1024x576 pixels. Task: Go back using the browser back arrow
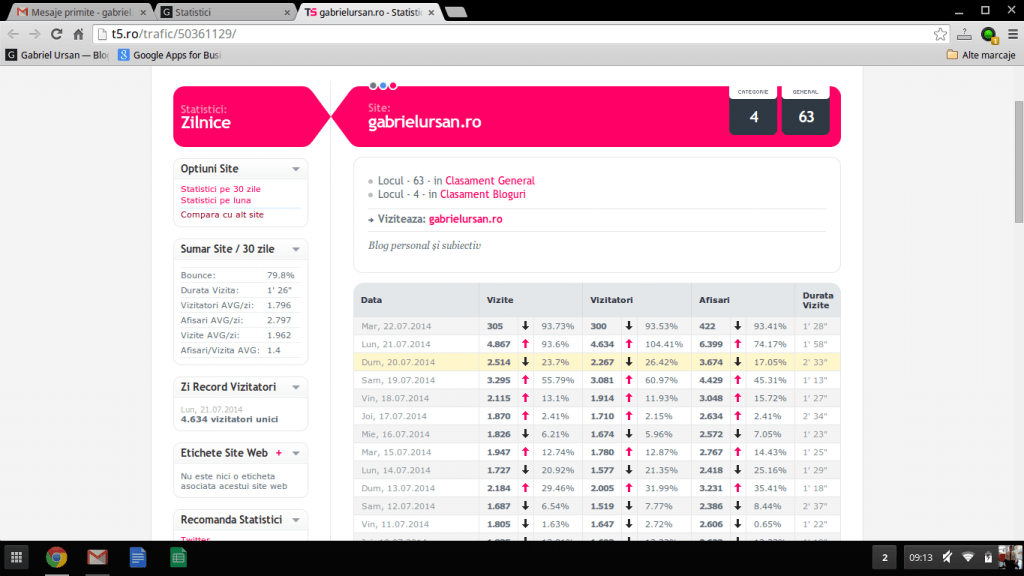tap(13, 34)
